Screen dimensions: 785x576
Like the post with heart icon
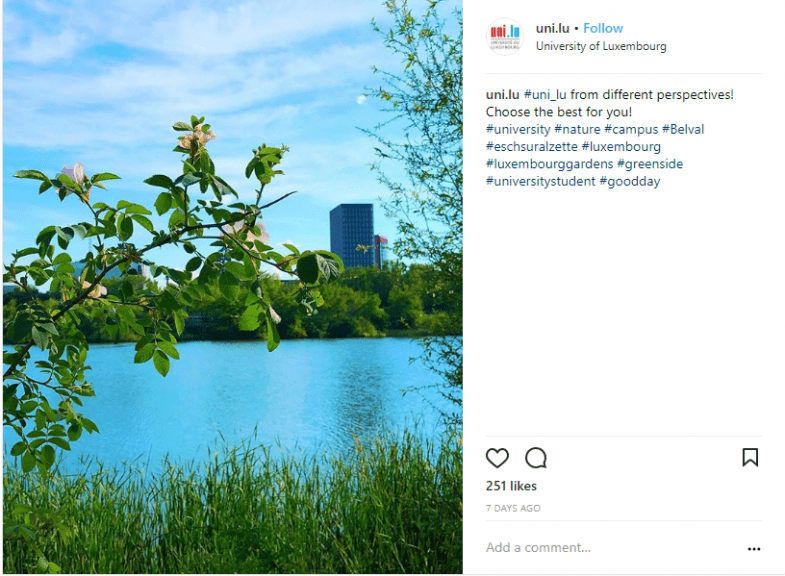[497, 457]
